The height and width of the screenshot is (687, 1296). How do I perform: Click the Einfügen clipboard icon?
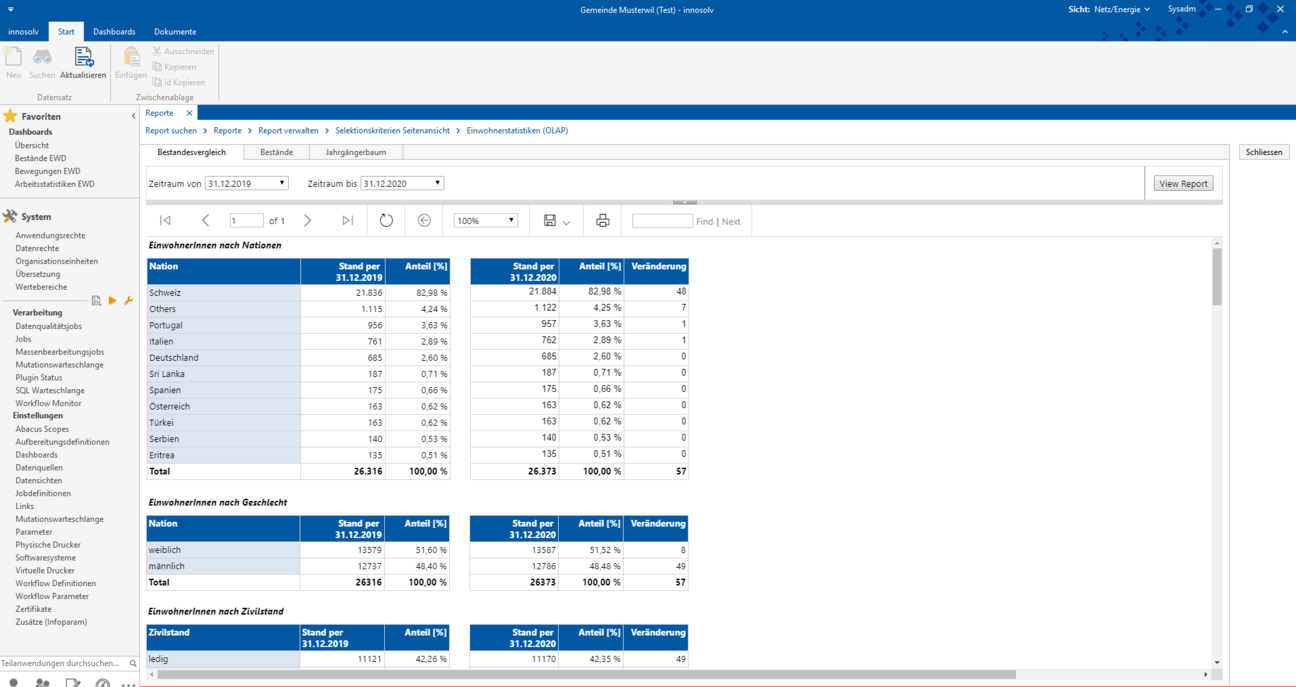click(131, 58)
